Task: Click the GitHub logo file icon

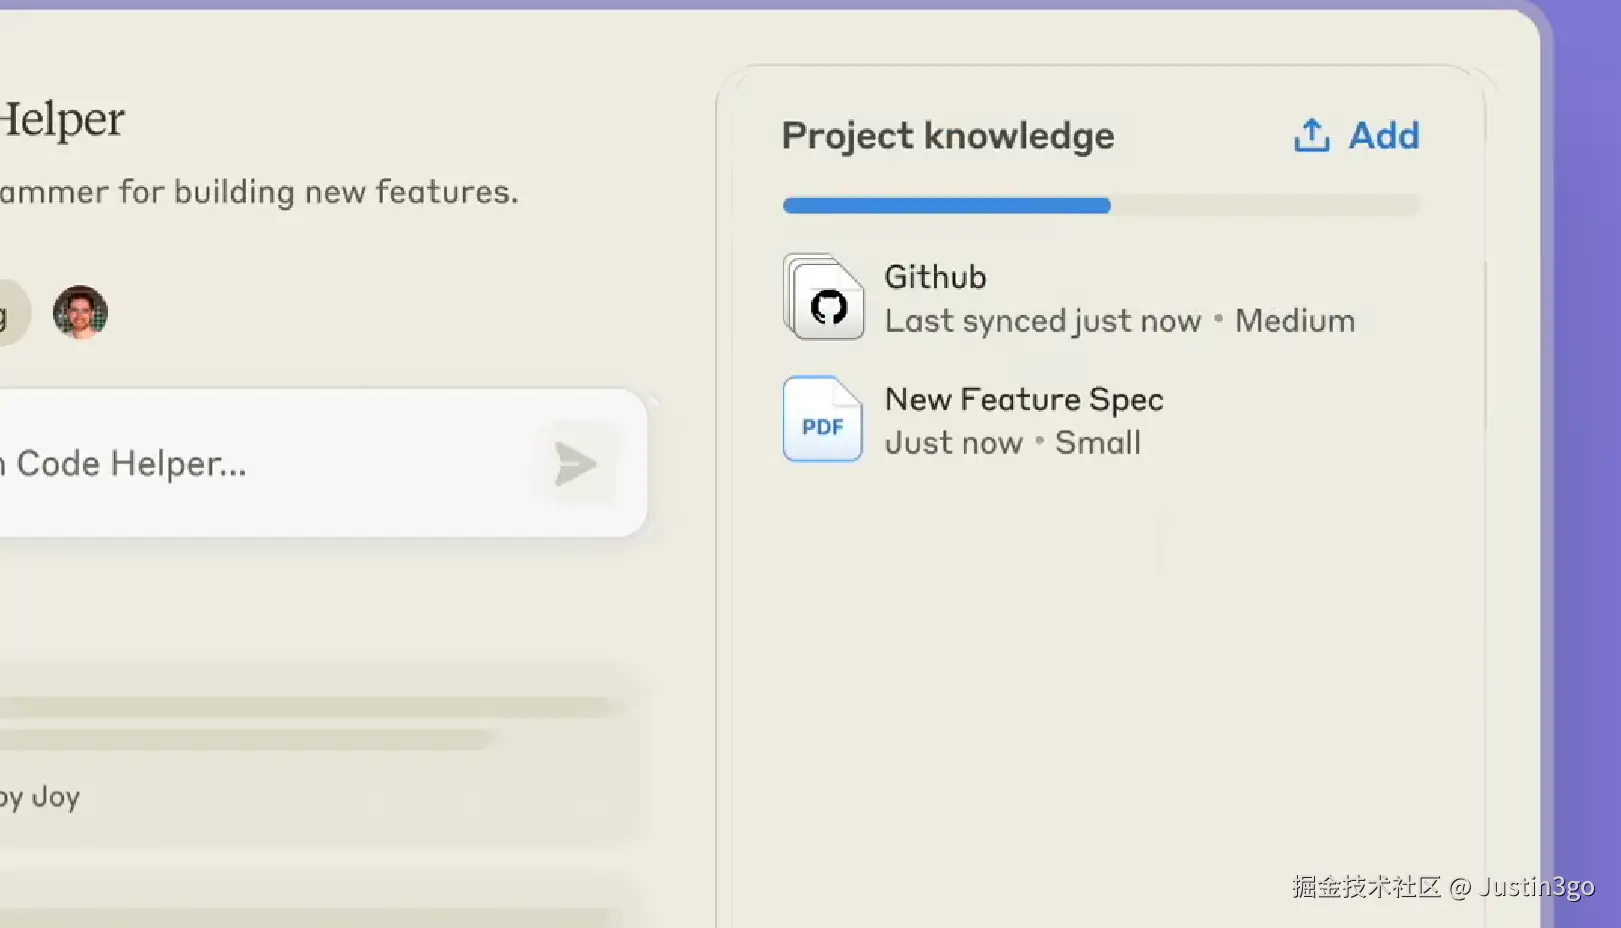Action: [x=824, y=298]
